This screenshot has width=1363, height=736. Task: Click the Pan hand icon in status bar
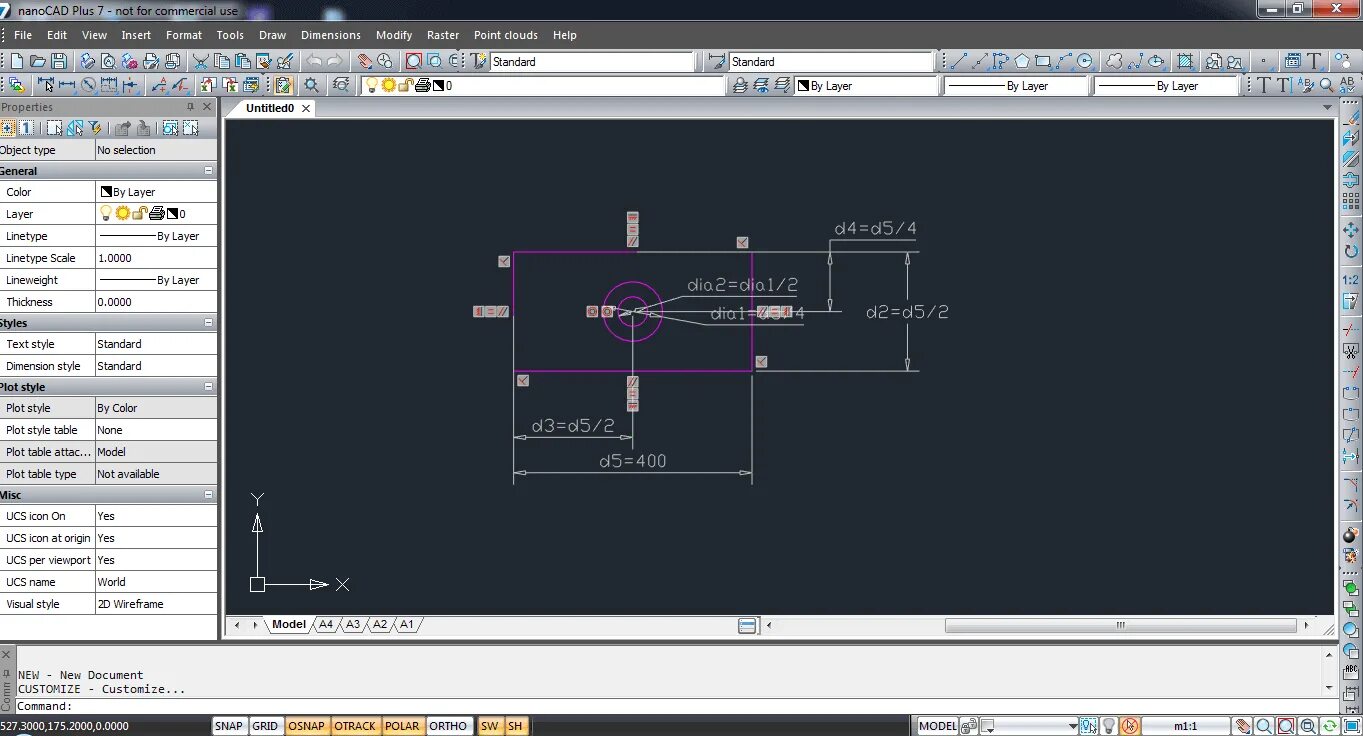tap(1243, 726)
